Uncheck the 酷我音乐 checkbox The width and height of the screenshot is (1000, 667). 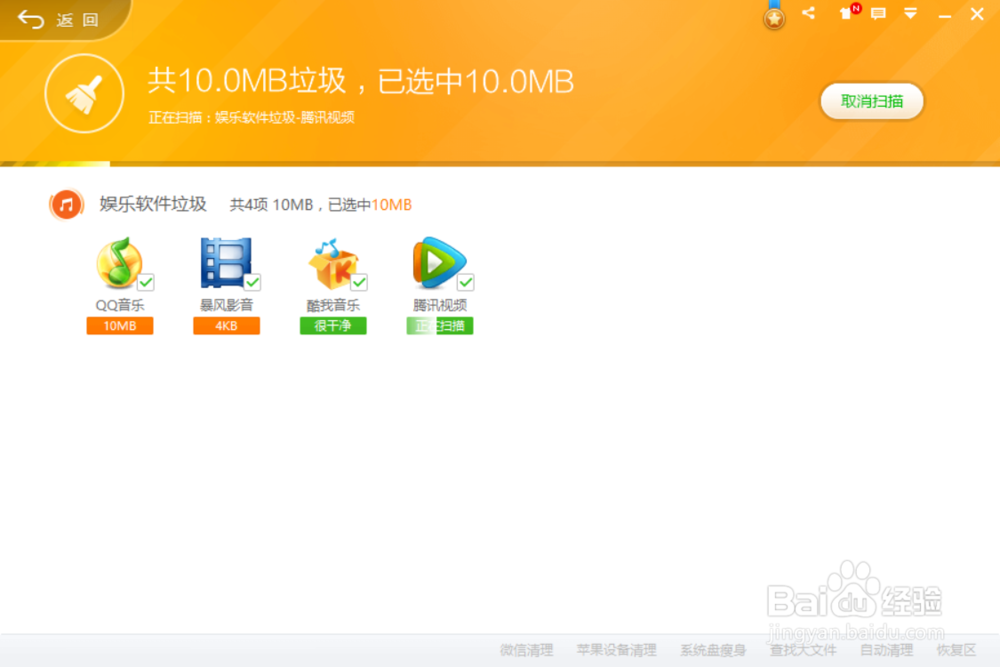[x=359, y=282]
